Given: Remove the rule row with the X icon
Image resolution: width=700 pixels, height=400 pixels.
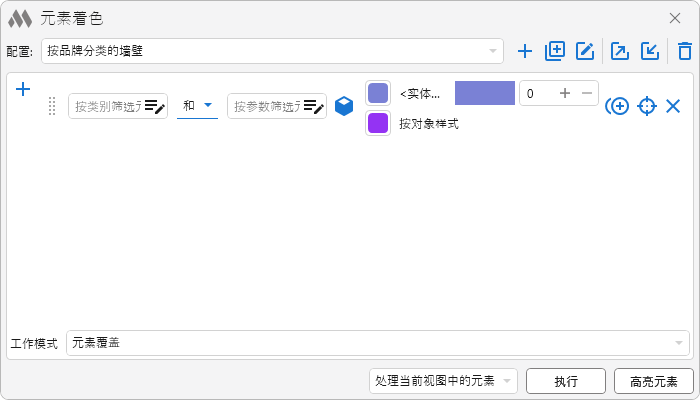Looking at the screenshot, I should coord(673,106).
